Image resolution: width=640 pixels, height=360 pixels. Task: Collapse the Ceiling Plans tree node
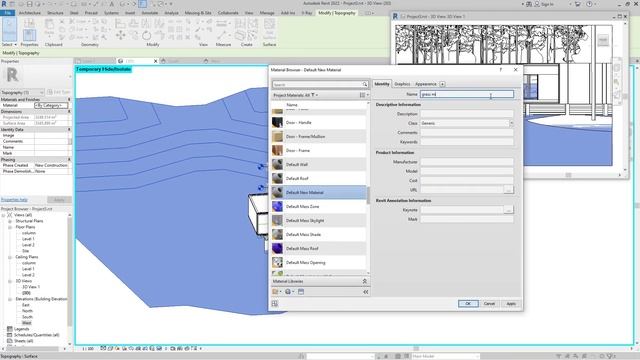[x=10, y=257]
